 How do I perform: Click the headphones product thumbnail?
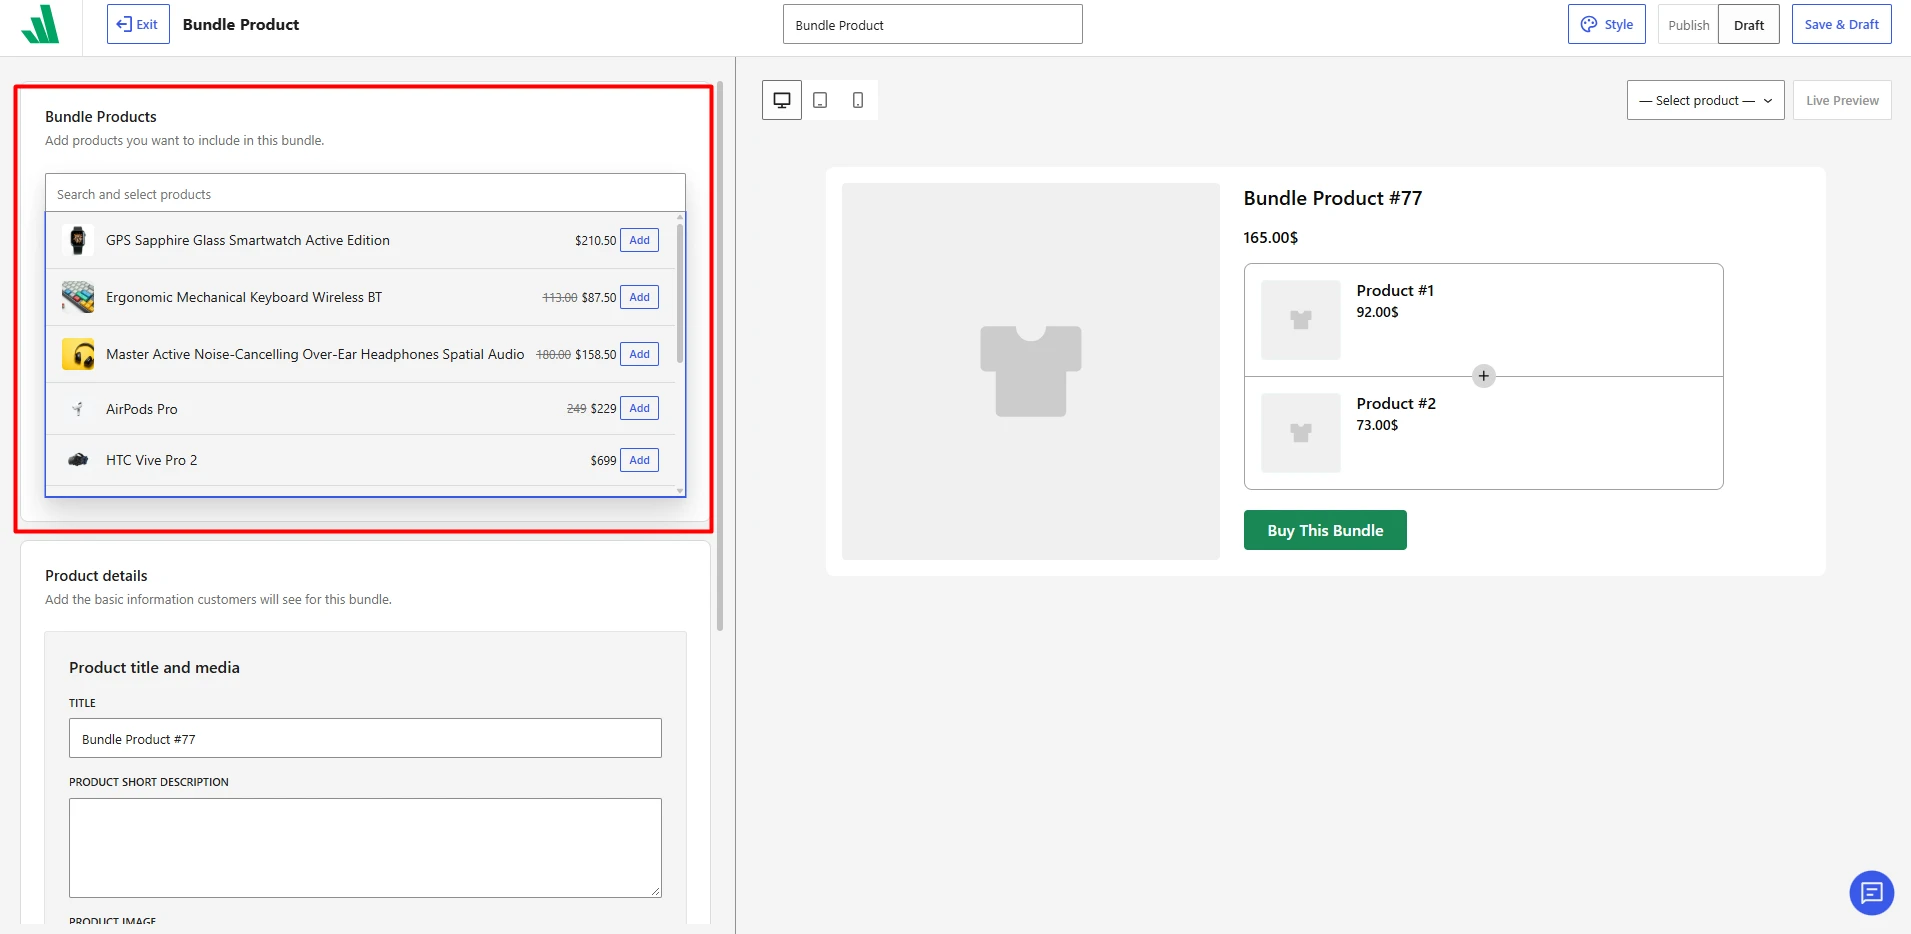[x=78, y=354]
